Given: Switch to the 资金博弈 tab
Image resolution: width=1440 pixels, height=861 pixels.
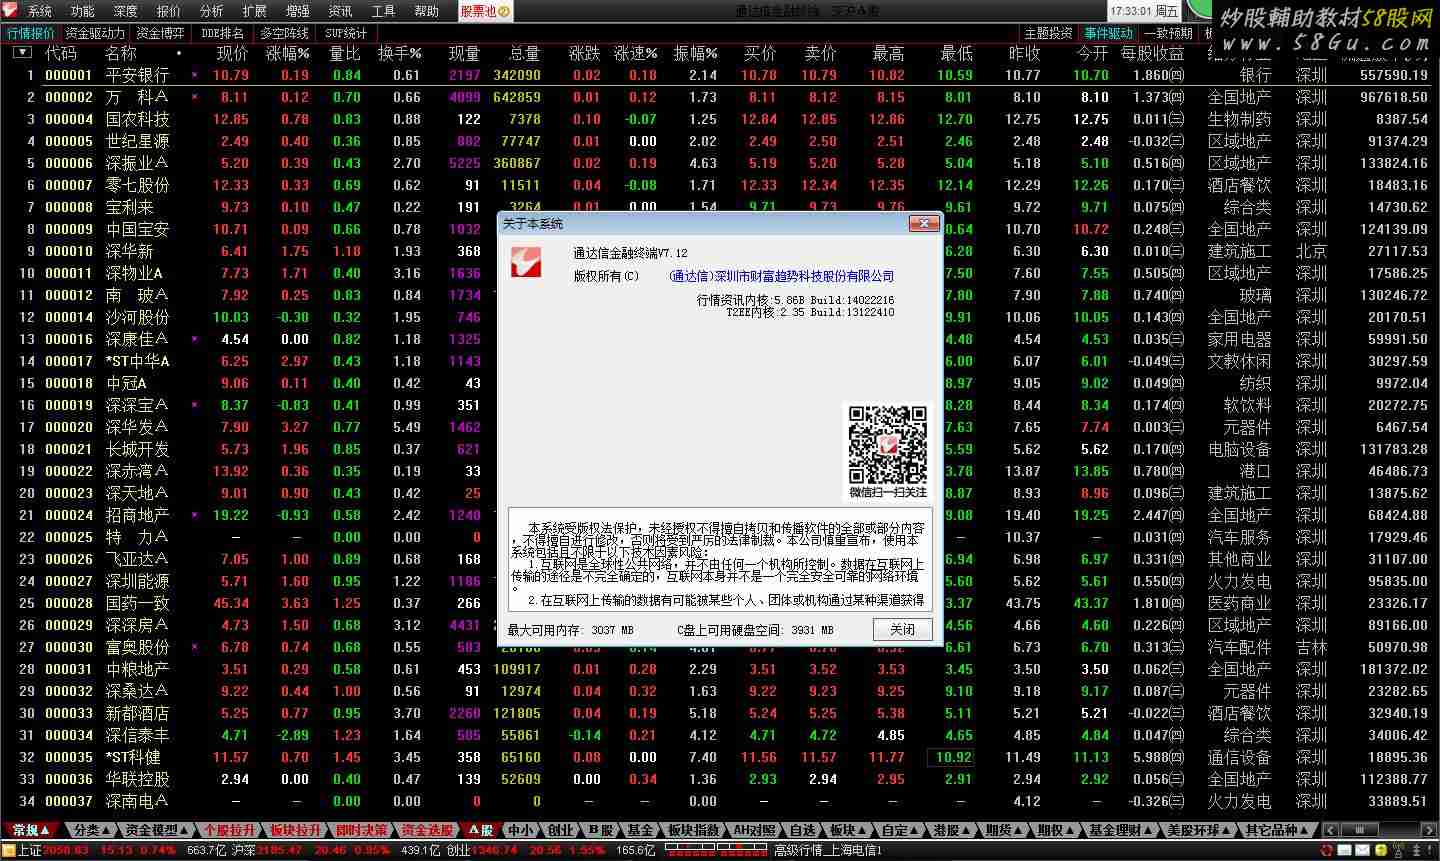Looking at the screenshot, I should tap(159, 33).
